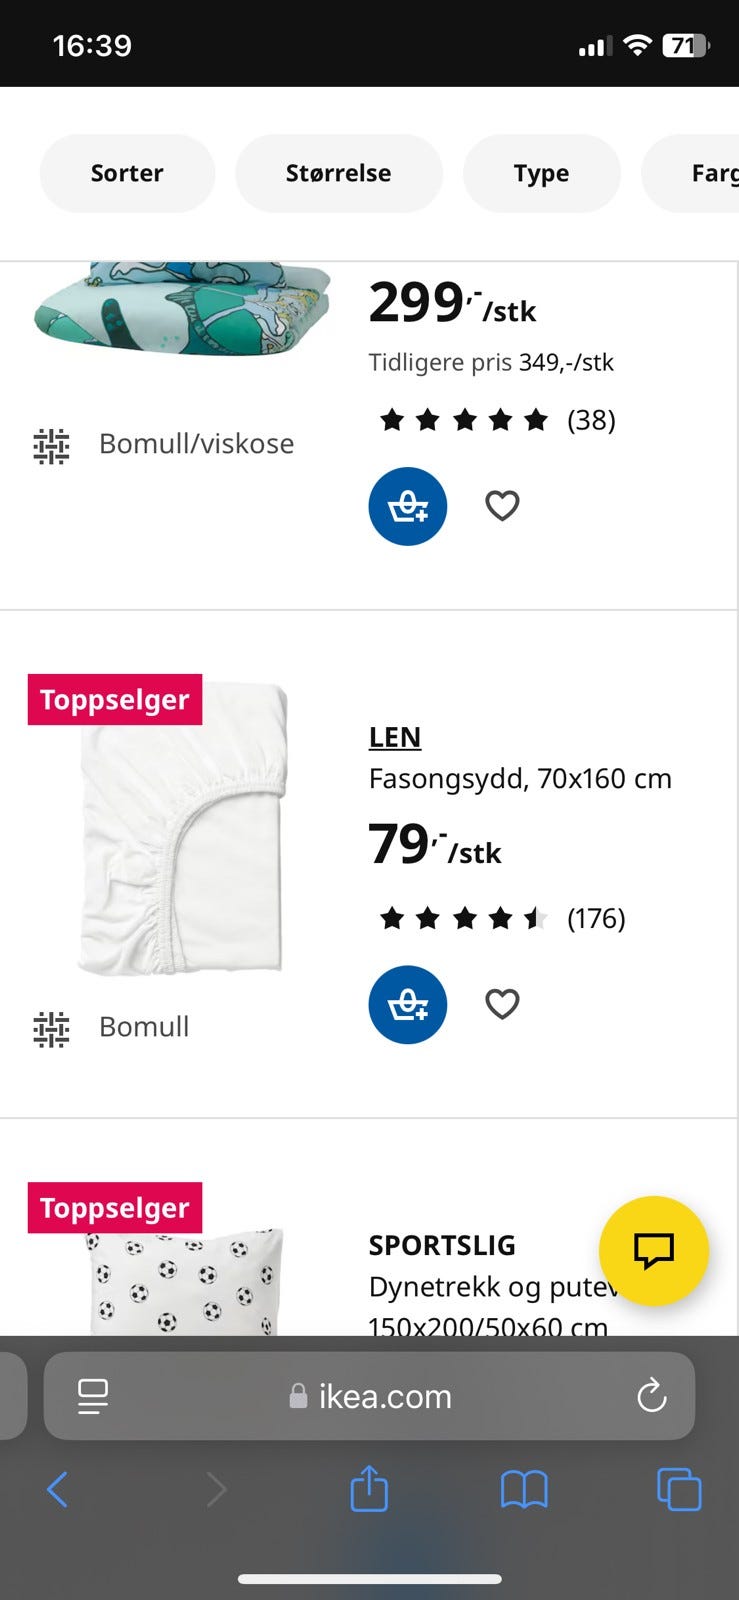Expand the Størrelse filter
Image resolution: width=739 pixels, height=1600 pixels.
point(338,173)
